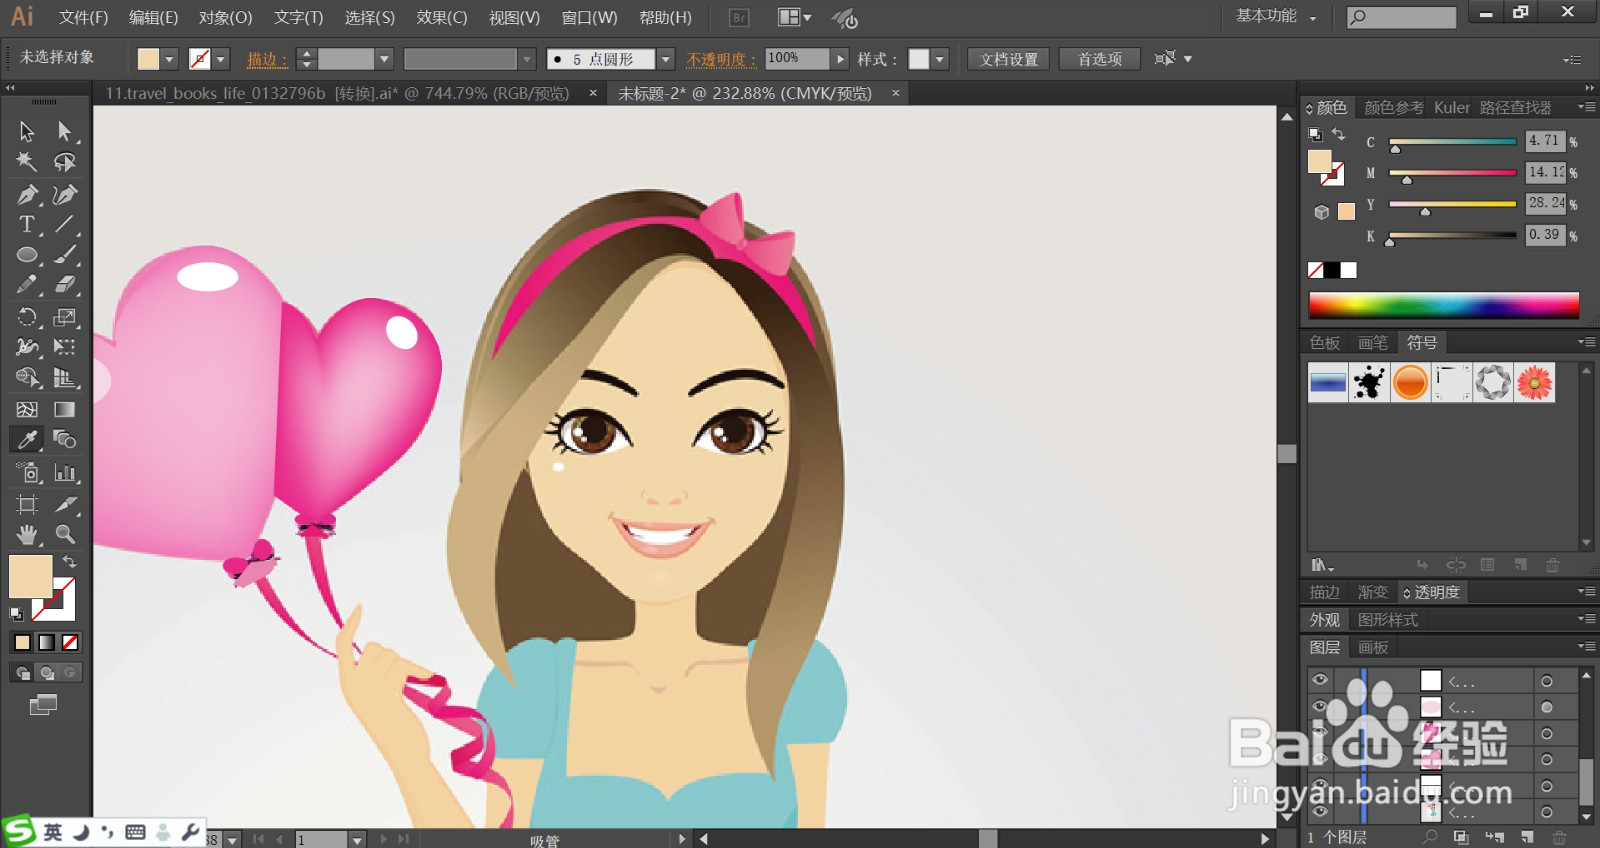Select the Rotate tool
The image size is (1600, 848).
27,317
